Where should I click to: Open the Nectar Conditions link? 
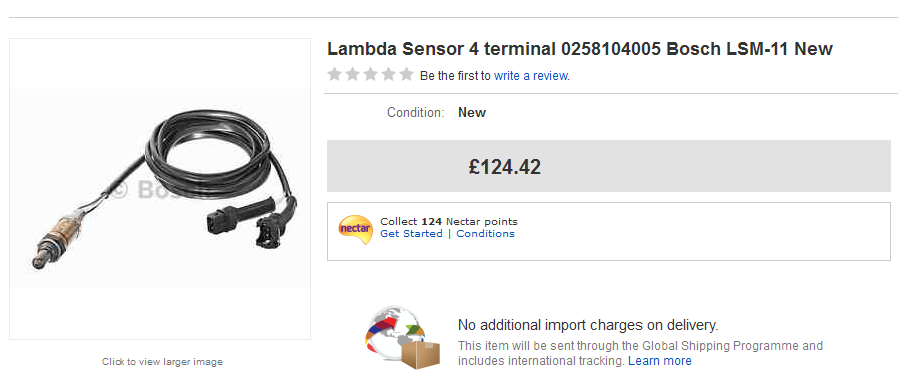point(486,234)
